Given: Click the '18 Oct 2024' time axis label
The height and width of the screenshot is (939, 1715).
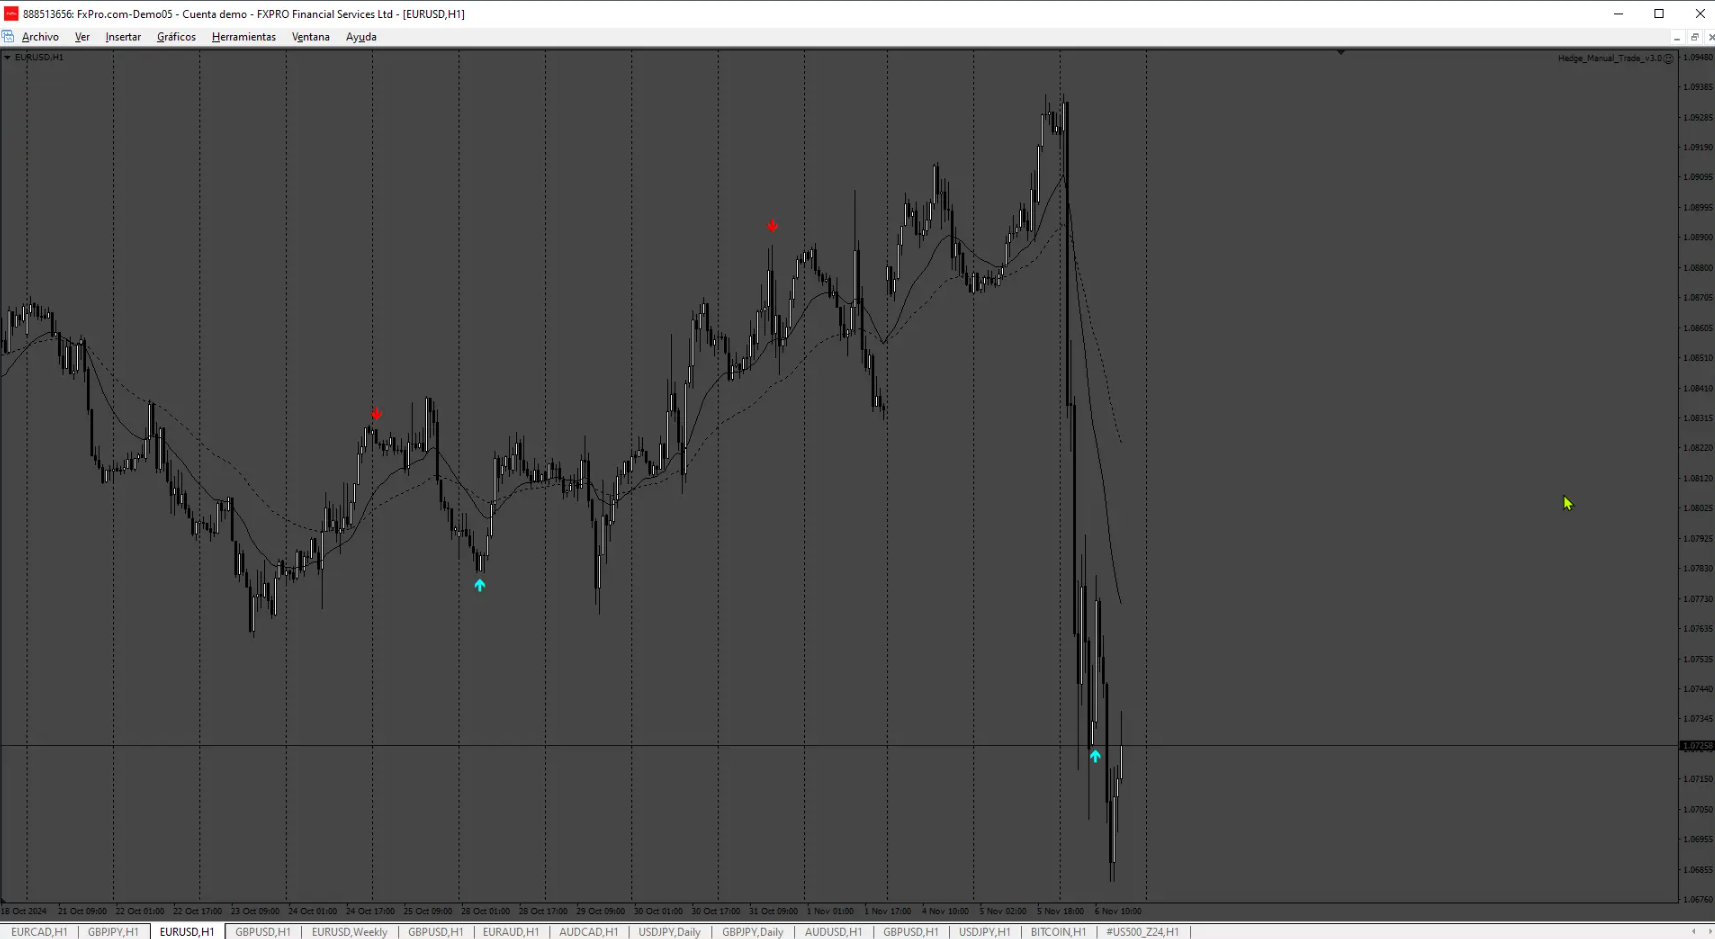Looking at the screenshot, I should 24,911.
